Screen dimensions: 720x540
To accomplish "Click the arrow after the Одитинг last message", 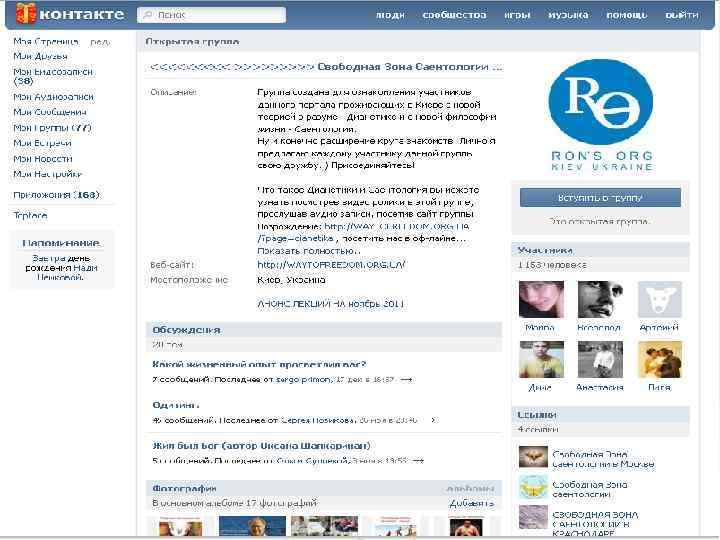I will pos(433,420).
